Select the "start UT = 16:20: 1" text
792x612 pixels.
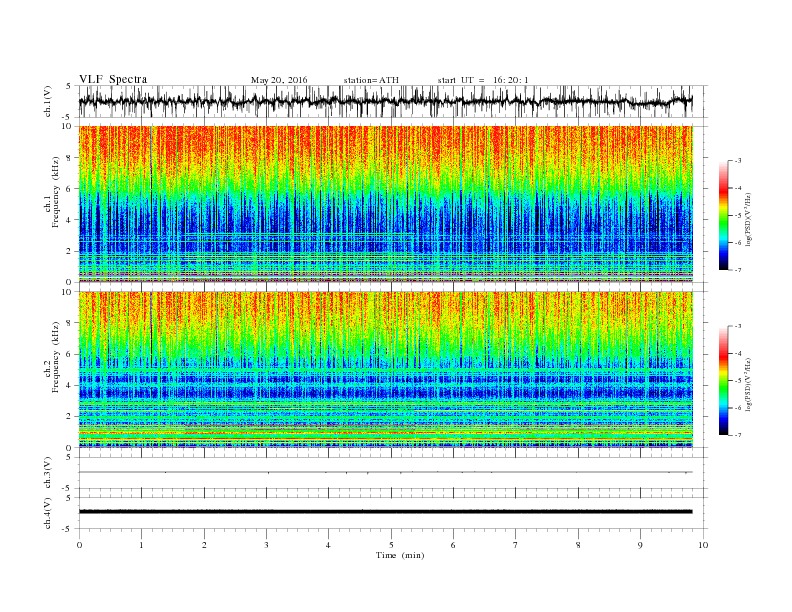[x=483, y=80]
